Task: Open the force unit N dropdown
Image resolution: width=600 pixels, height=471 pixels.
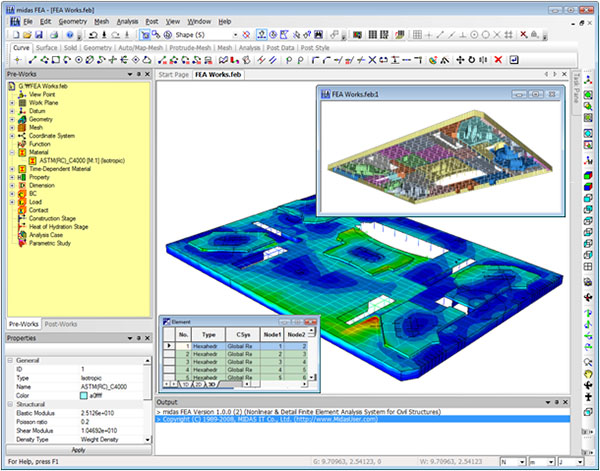Action: (x=522, y=462)
